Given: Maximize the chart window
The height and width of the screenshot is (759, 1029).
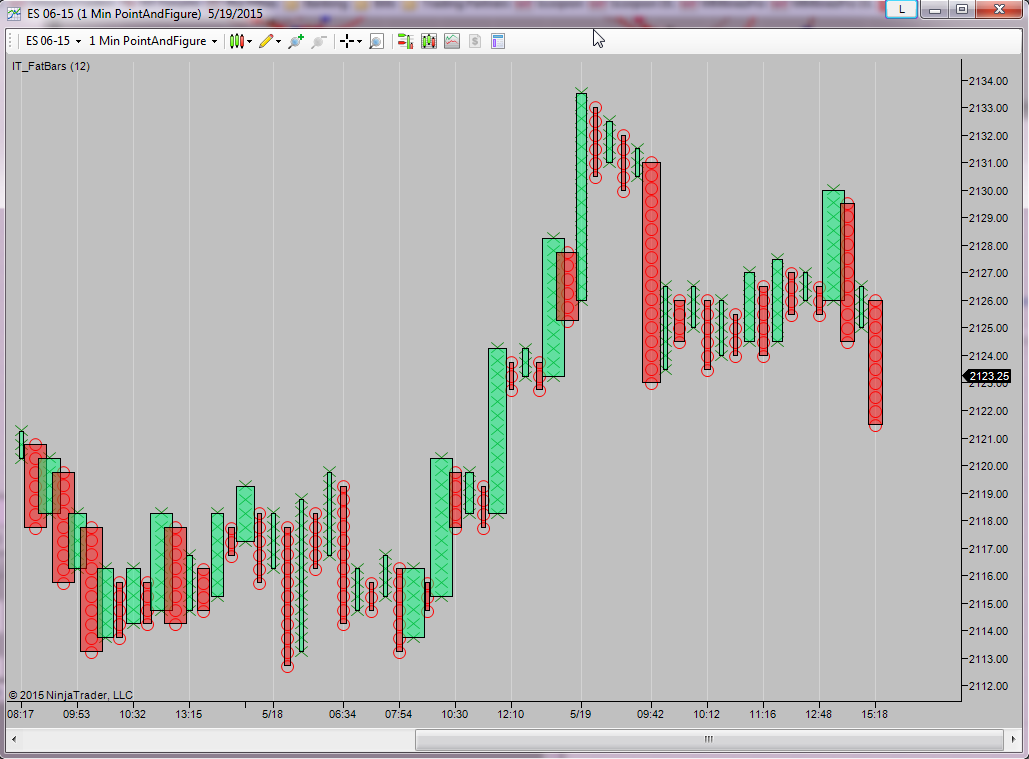Looking at the screenshot, I should click(x=962, y=9).
